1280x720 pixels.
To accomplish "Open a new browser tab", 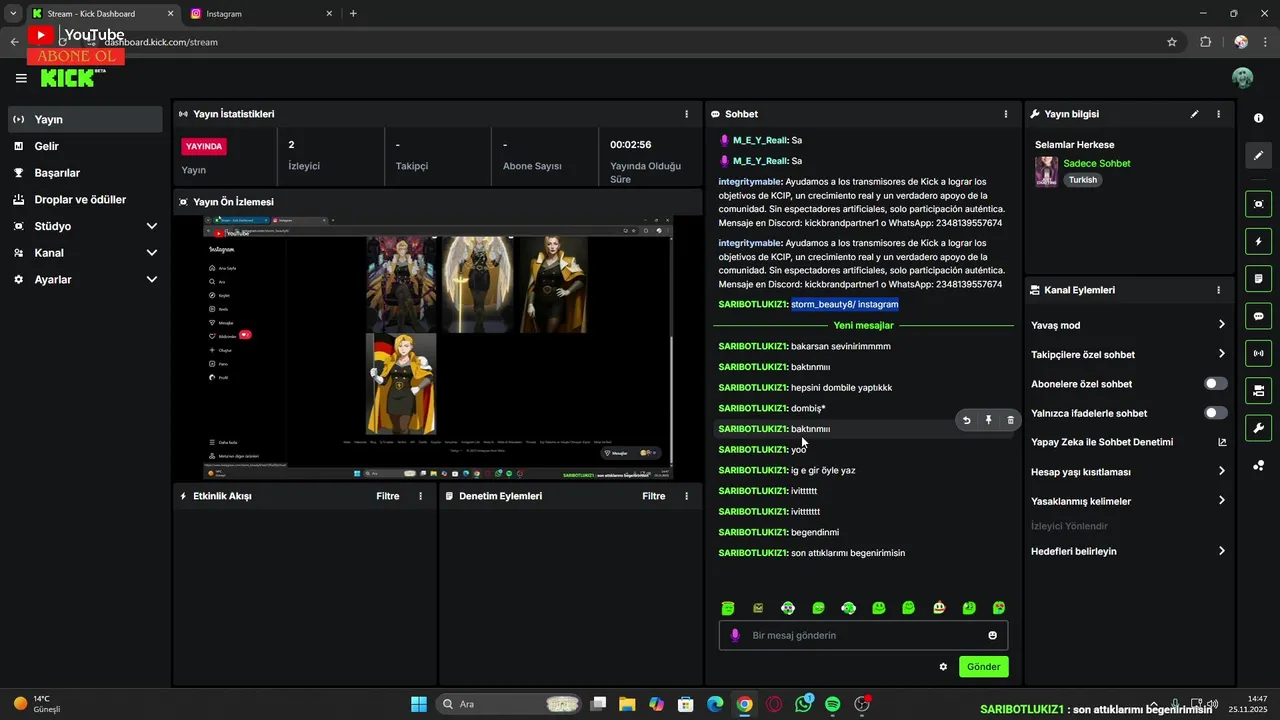I will coord(353,14).
